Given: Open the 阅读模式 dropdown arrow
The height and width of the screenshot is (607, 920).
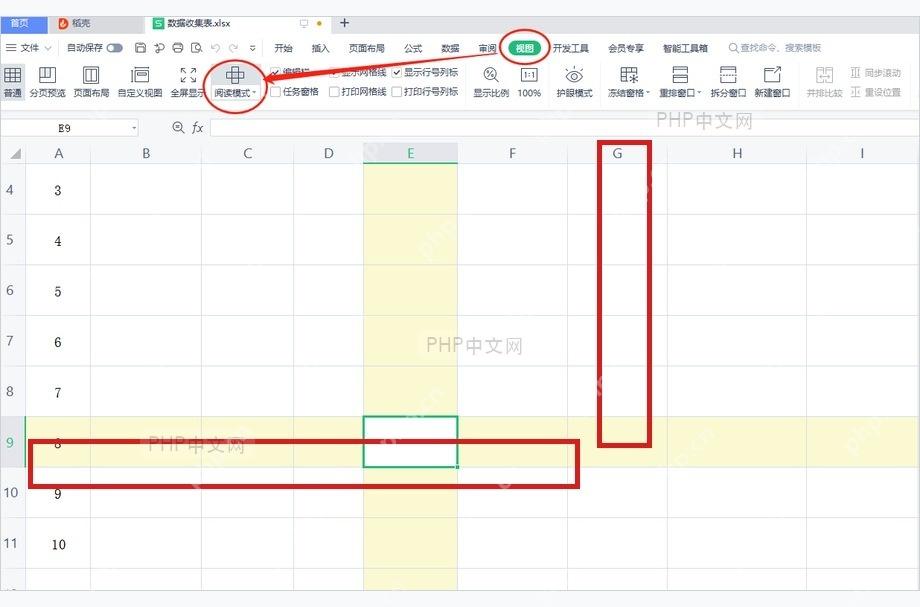Looking at the screenshot, I should click(x=254, y=93).
